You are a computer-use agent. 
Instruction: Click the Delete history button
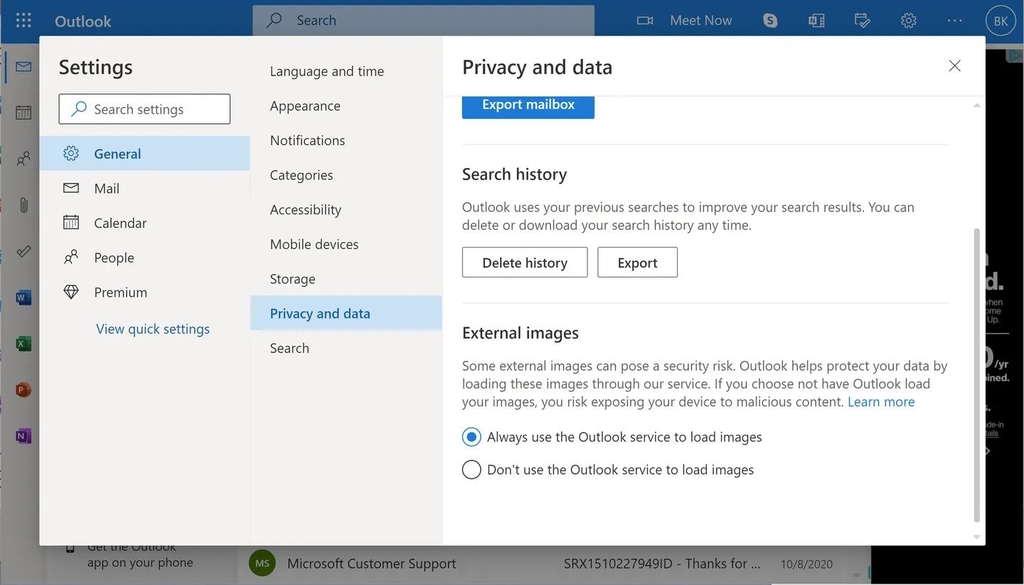tap(525, 262)
